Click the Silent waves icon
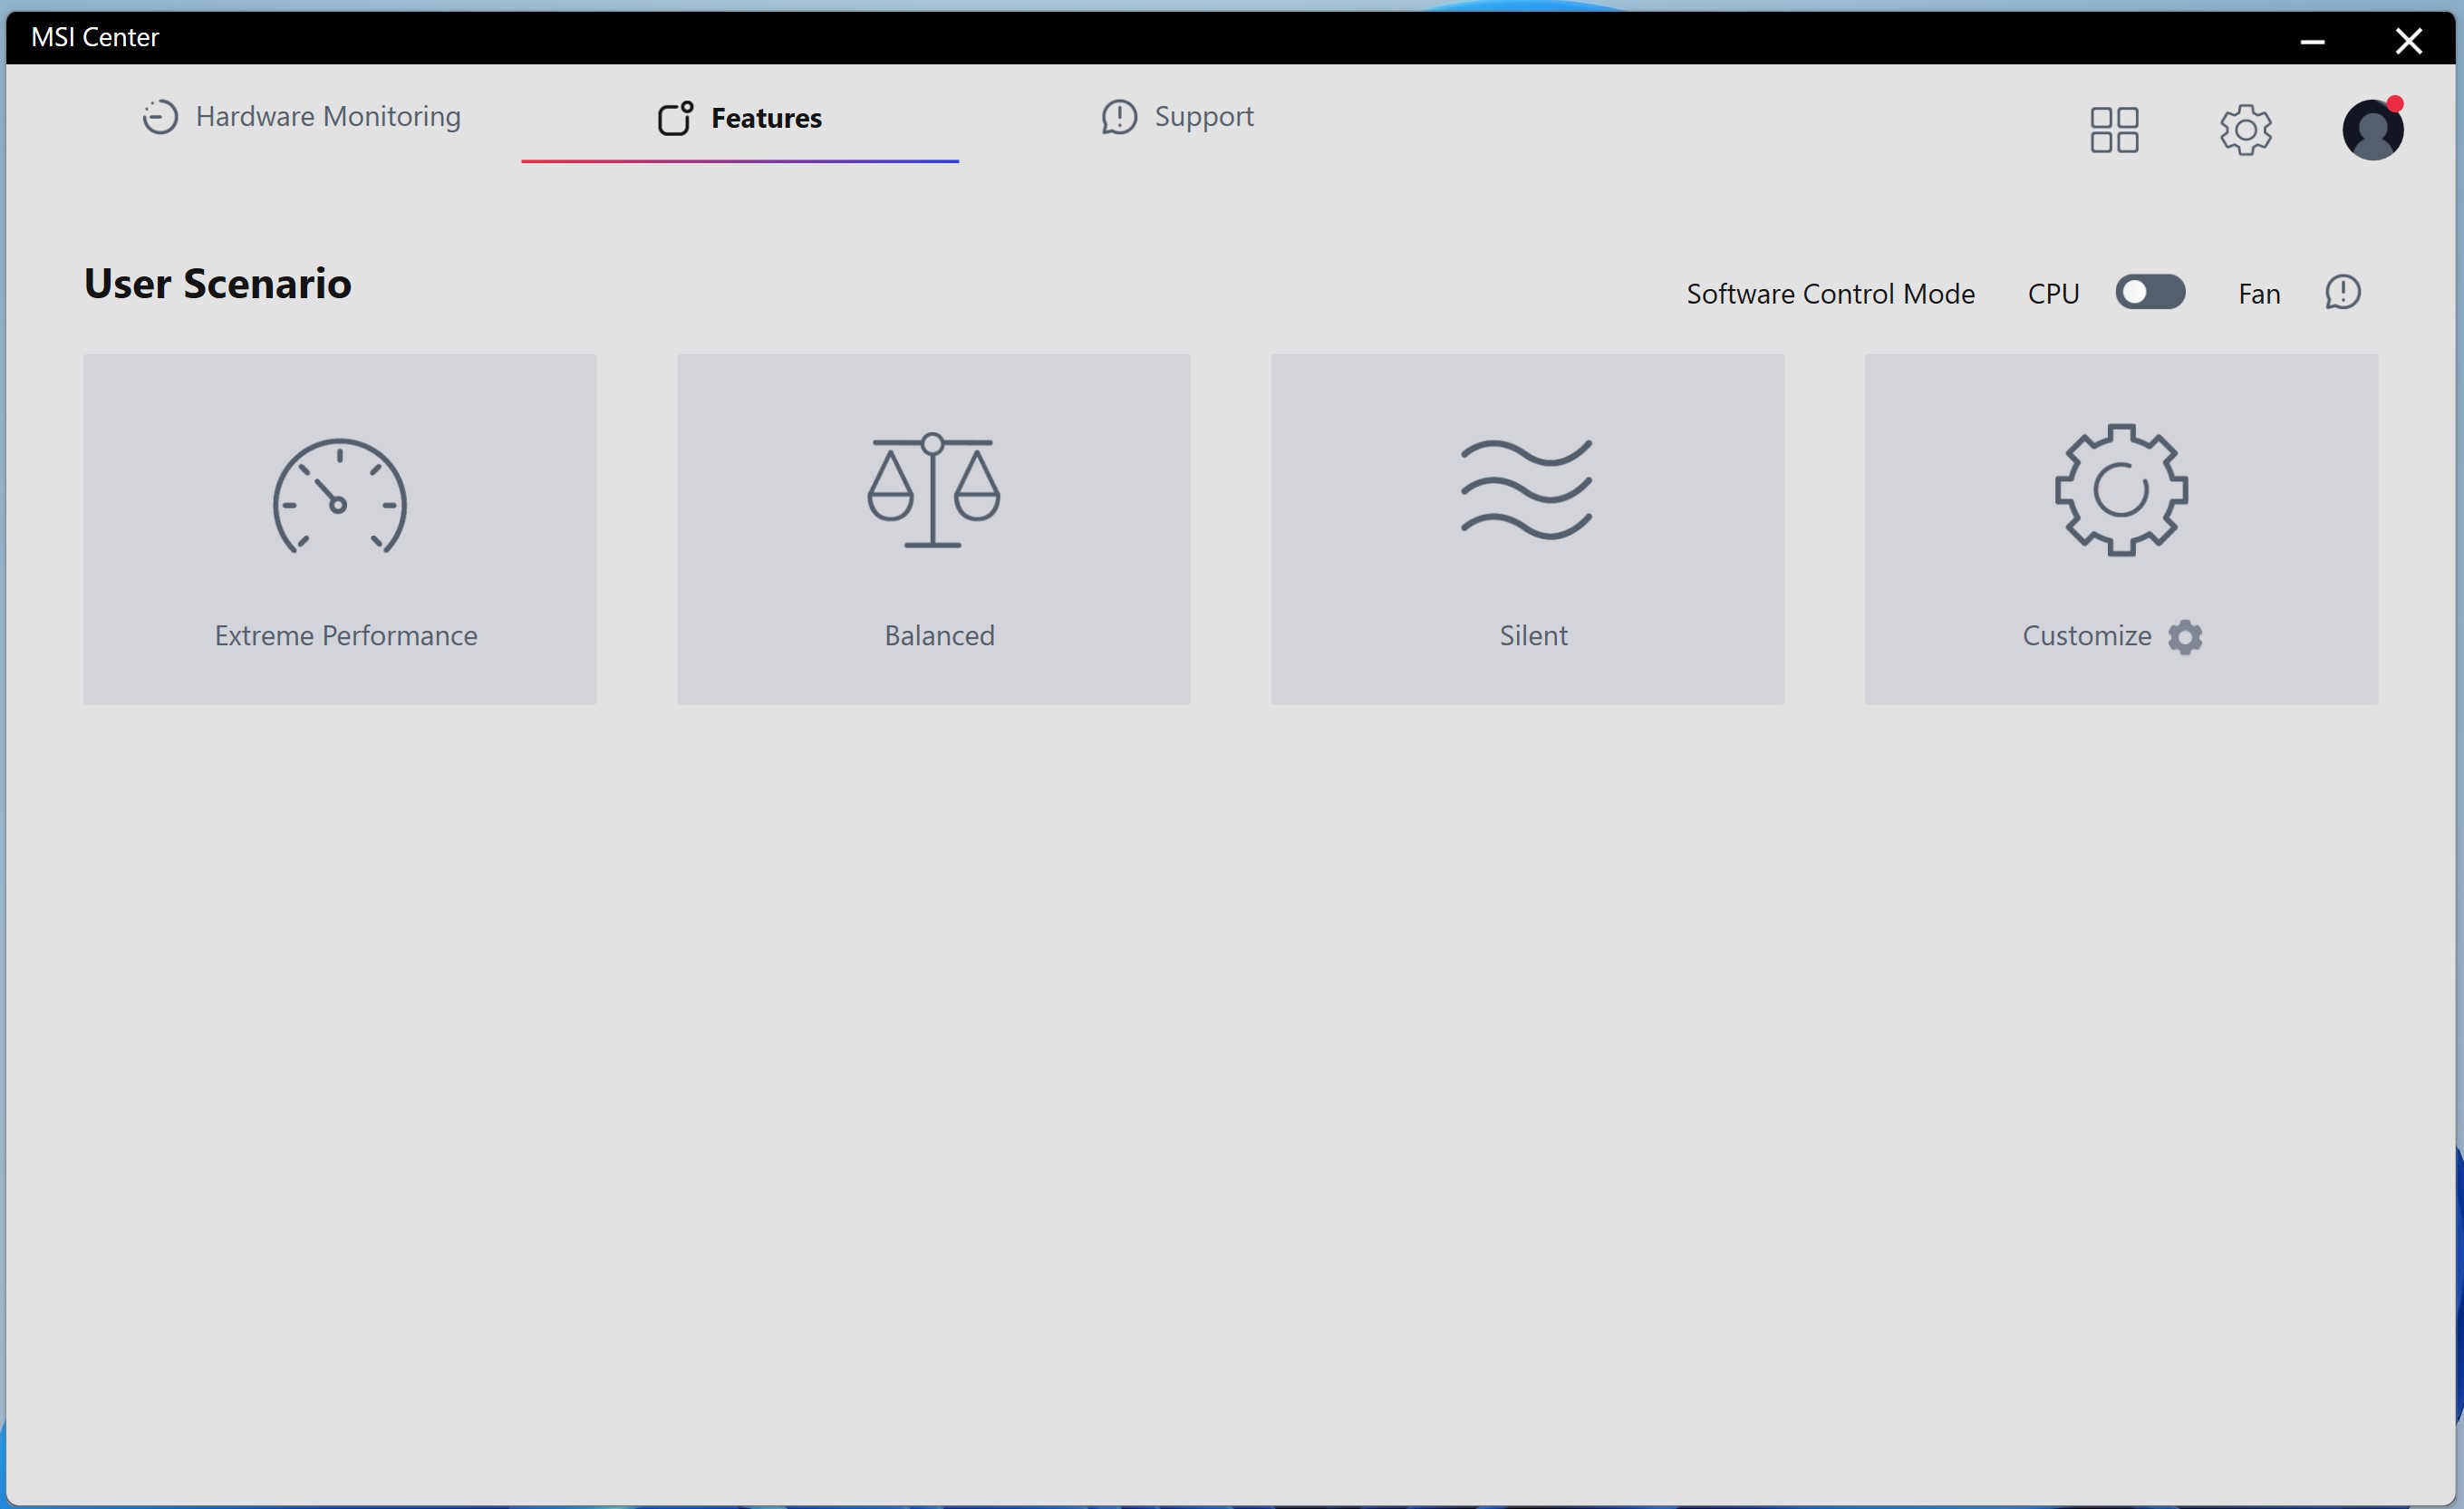 point(1526,490)
